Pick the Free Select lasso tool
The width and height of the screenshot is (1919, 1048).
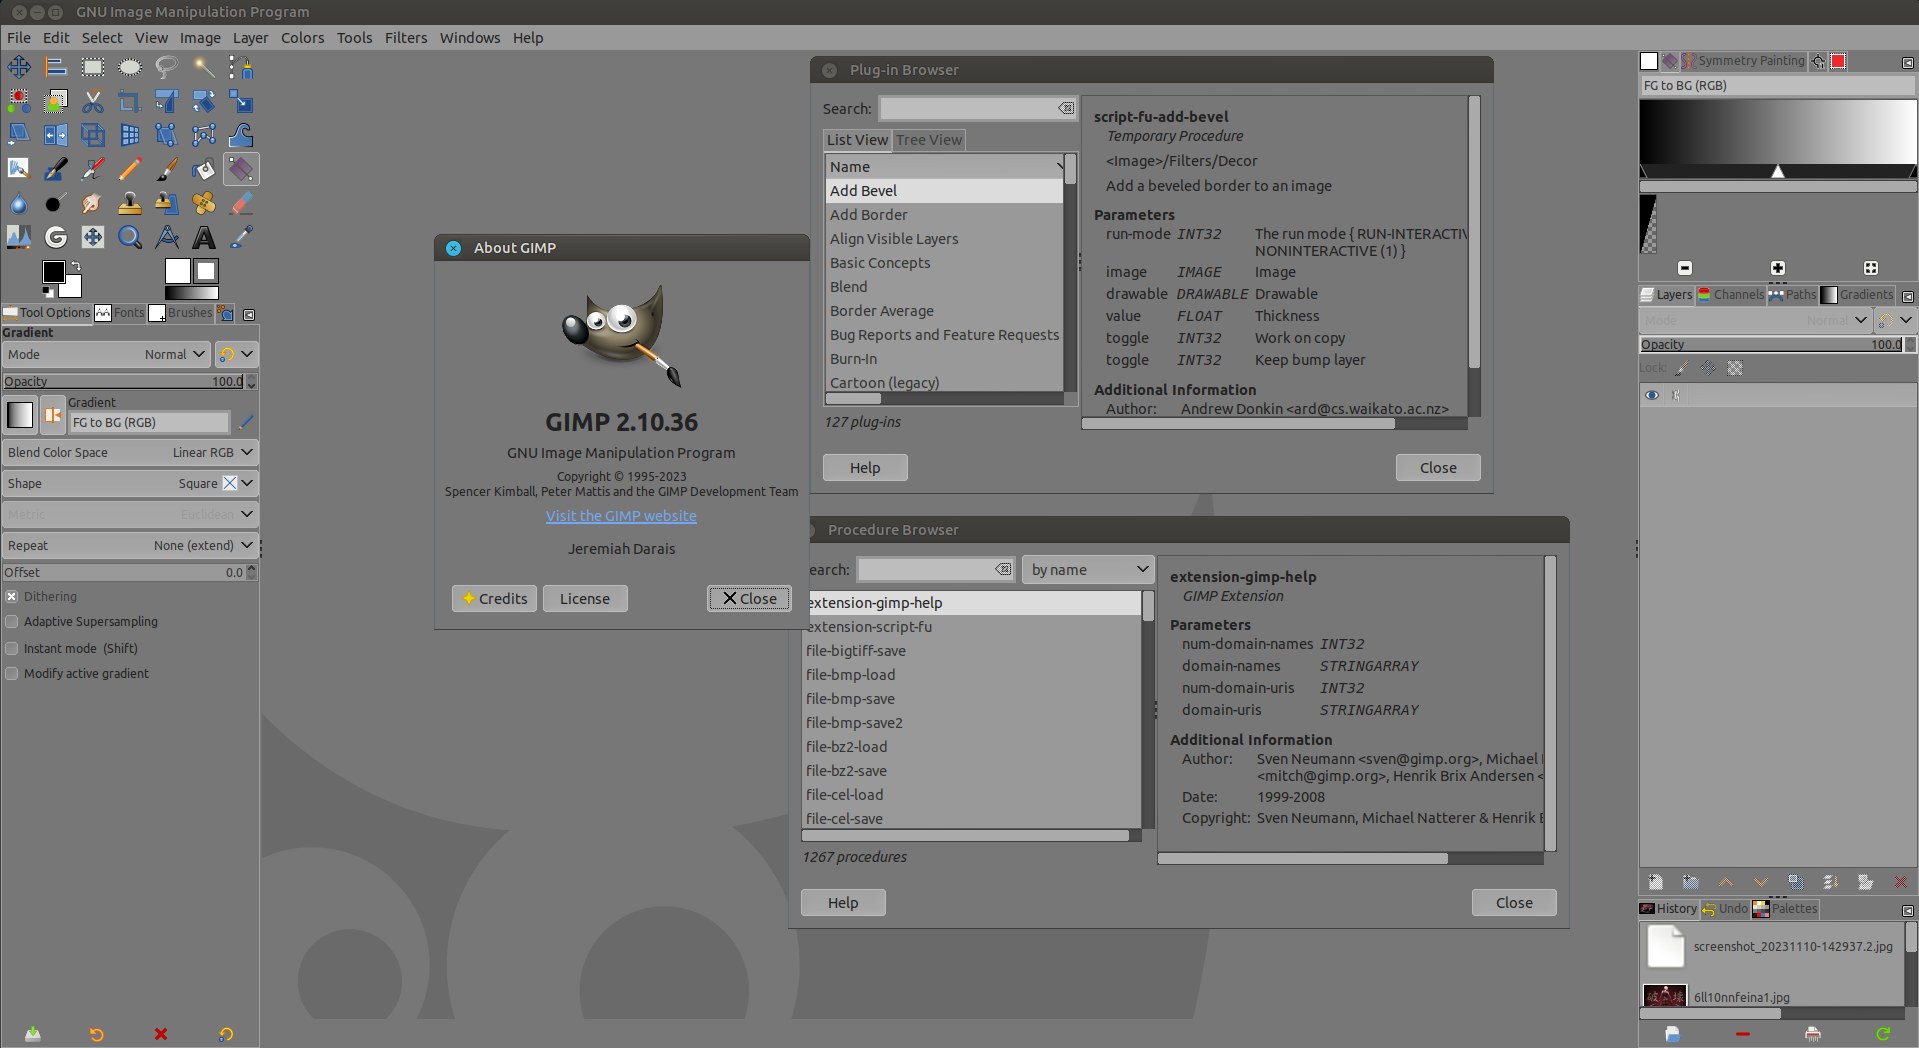click(167, 67)
